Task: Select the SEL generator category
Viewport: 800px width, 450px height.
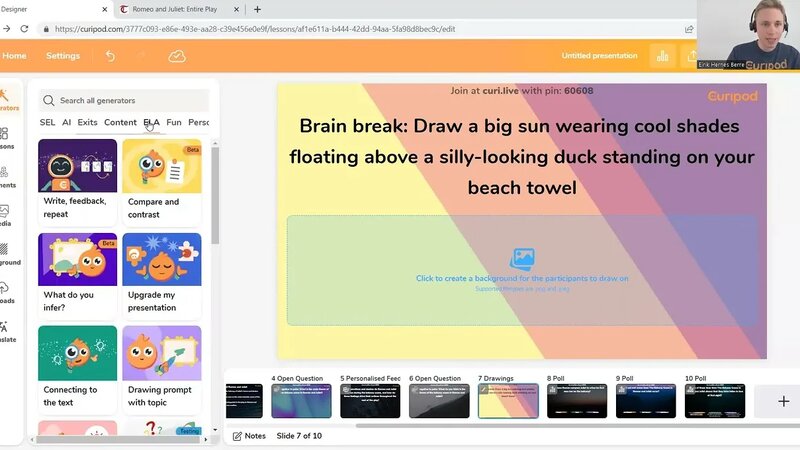Action: coord(47,122)
